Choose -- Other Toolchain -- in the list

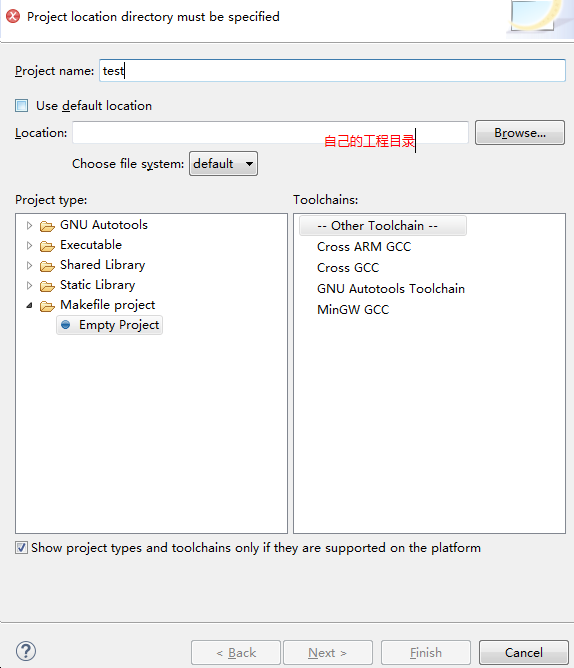(383, 226)
